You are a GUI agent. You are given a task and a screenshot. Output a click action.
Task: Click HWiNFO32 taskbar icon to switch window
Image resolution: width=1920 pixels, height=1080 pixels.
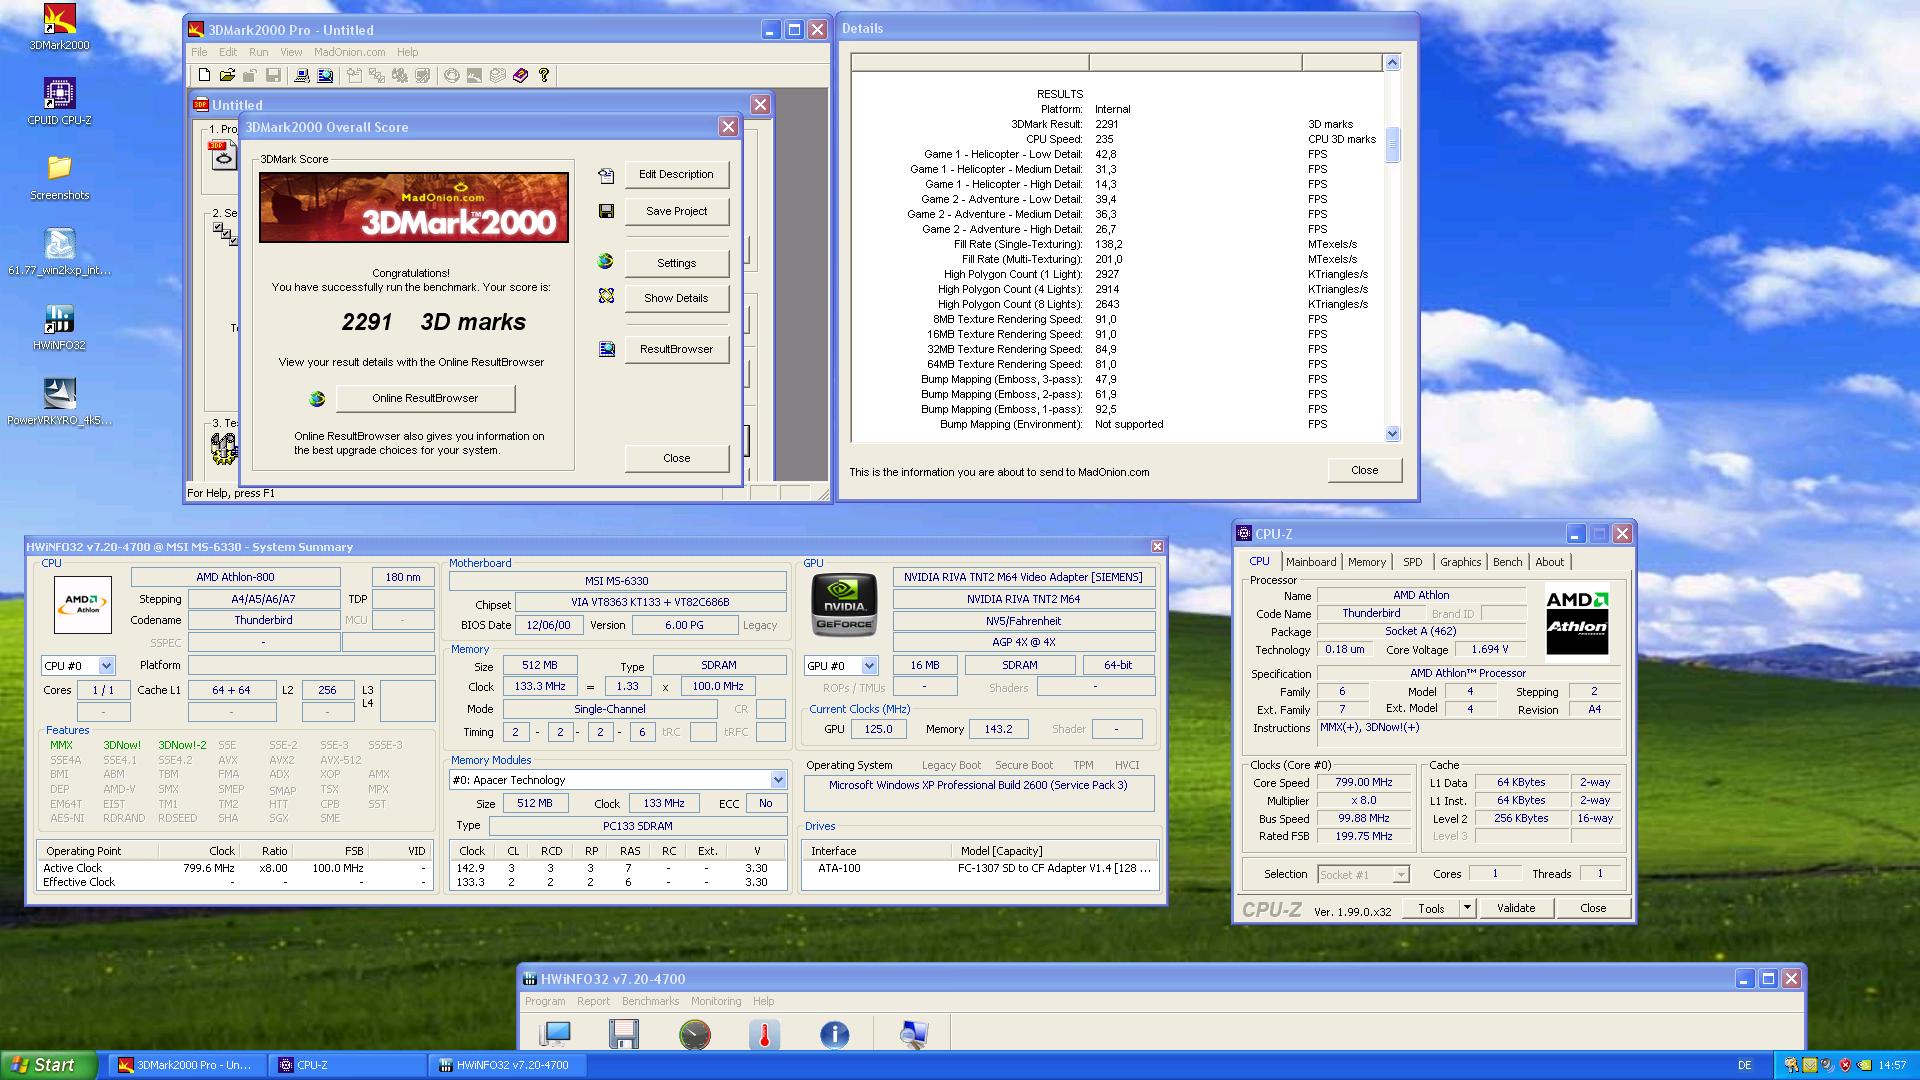(504, 1064)
